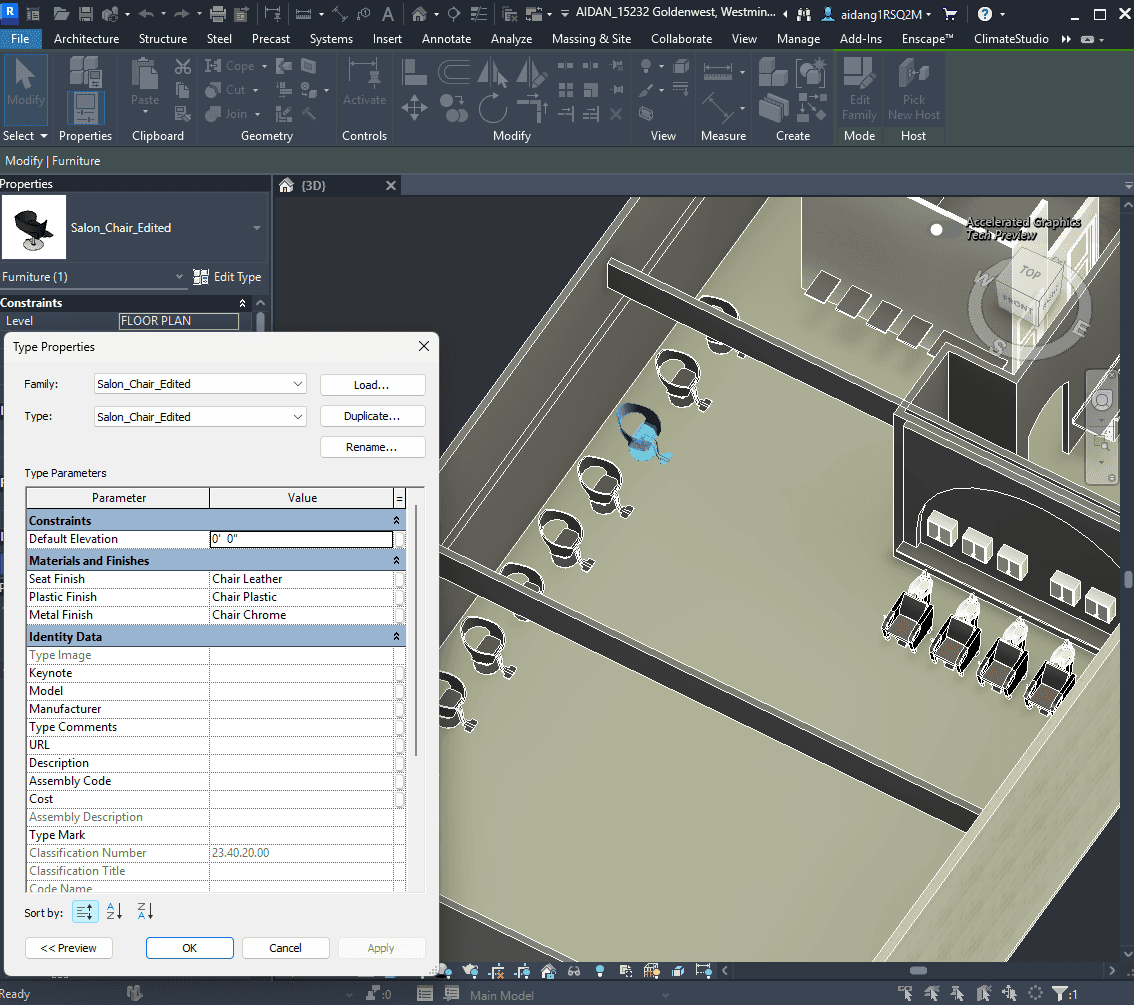Sort parameters alphabetically A to Z
Screen dimensions: 1134x1005
click(x=114, y=911)
